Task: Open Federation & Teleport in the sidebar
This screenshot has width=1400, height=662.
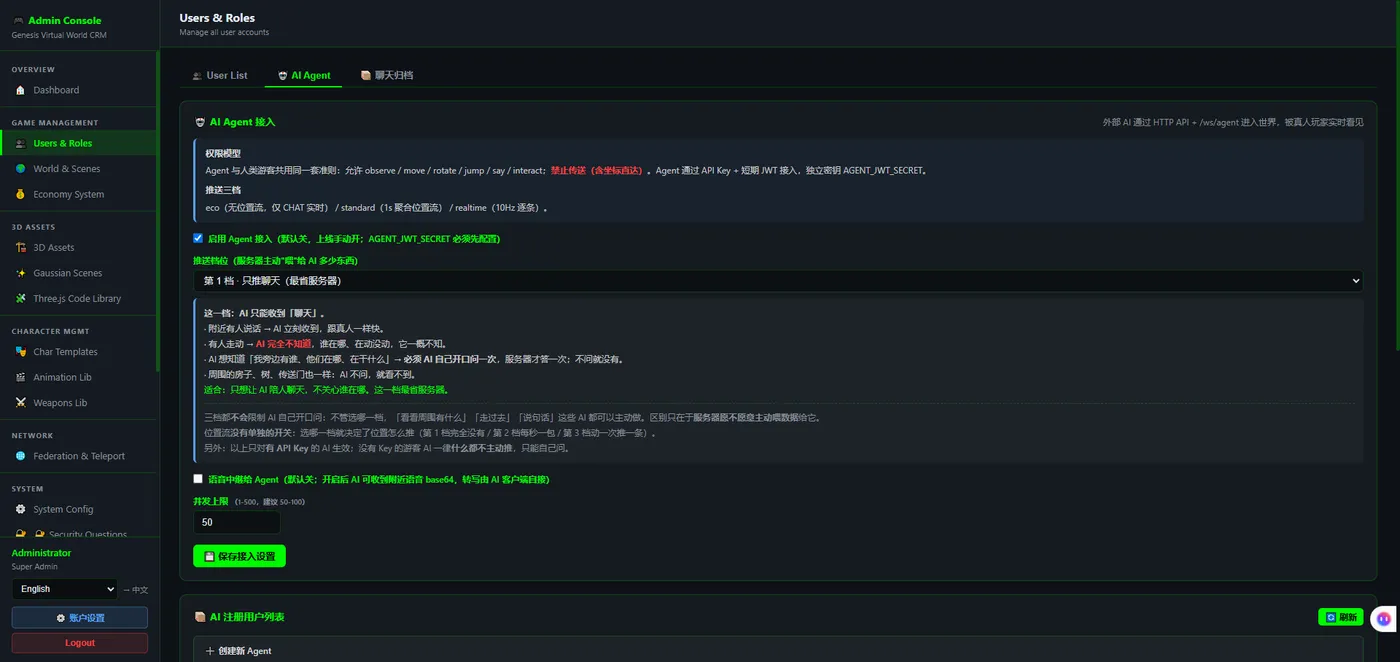Action: 78,456
